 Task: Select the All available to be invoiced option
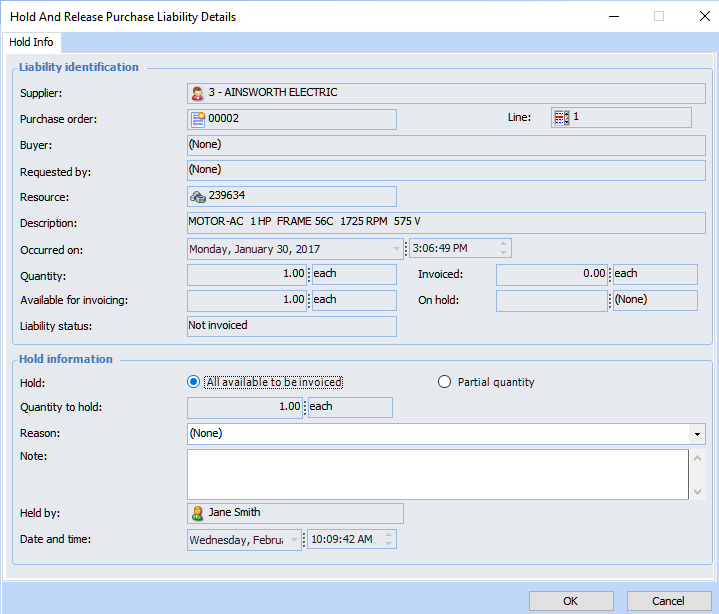point(194,382)
